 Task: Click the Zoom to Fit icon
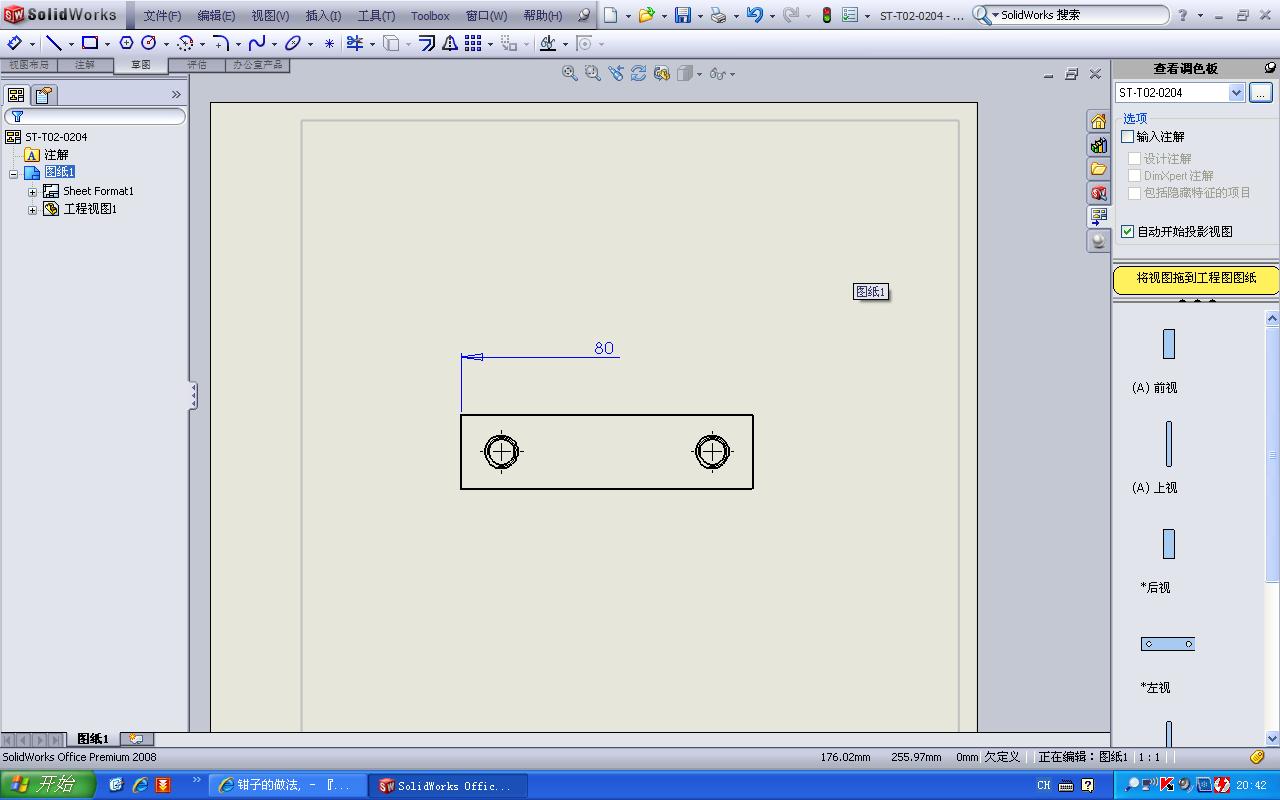[570, 73]
